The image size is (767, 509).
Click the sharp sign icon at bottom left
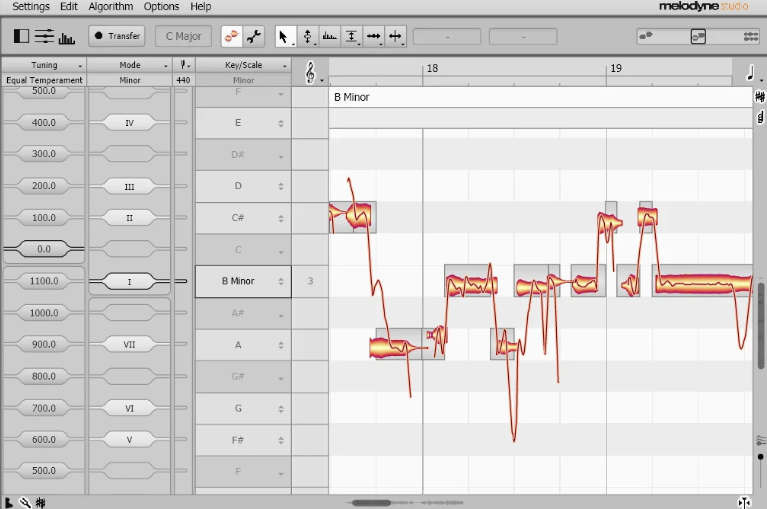click(41, 502)
